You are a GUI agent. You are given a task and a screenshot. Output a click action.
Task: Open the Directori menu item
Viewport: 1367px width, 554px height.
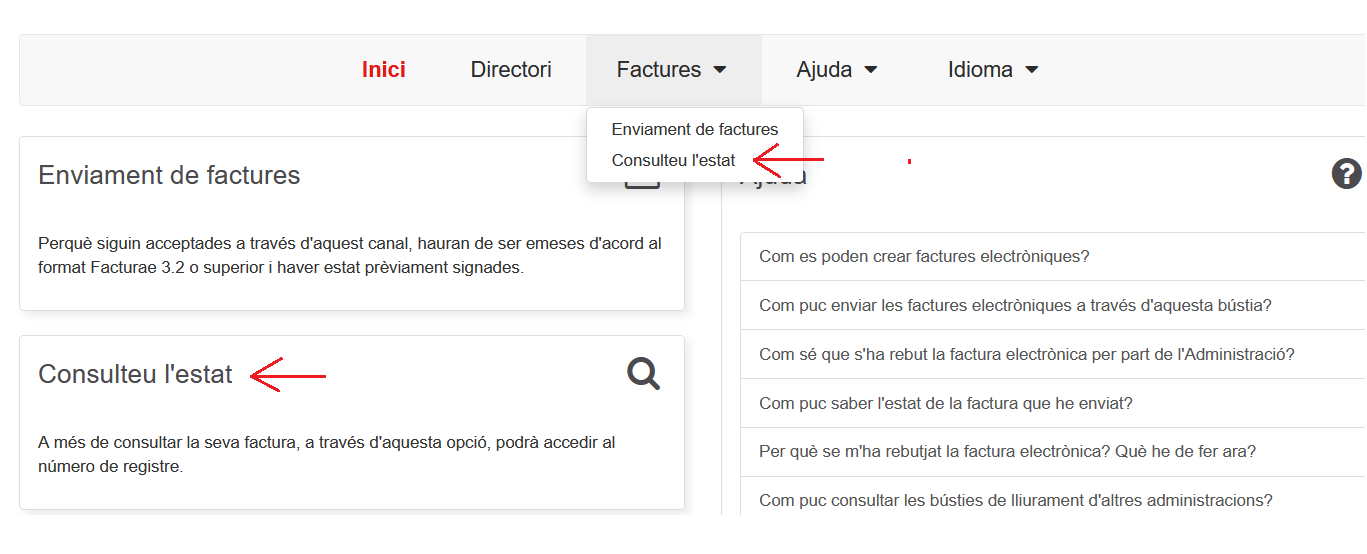pyautogui.click(x=511, y=70)
